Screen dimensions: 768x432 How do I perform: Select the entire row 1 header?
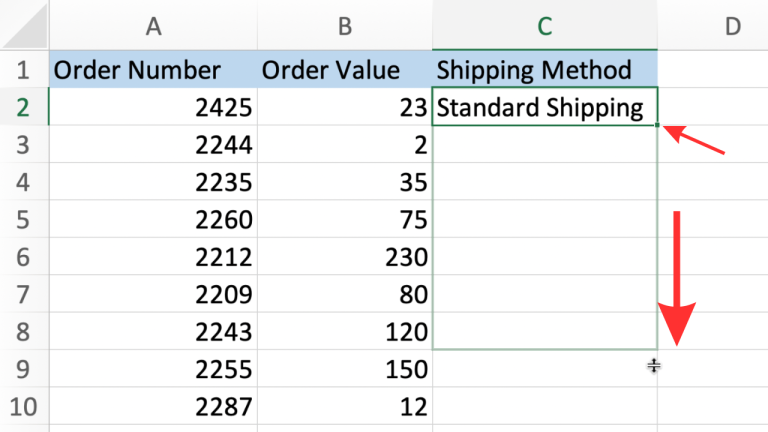24,70
